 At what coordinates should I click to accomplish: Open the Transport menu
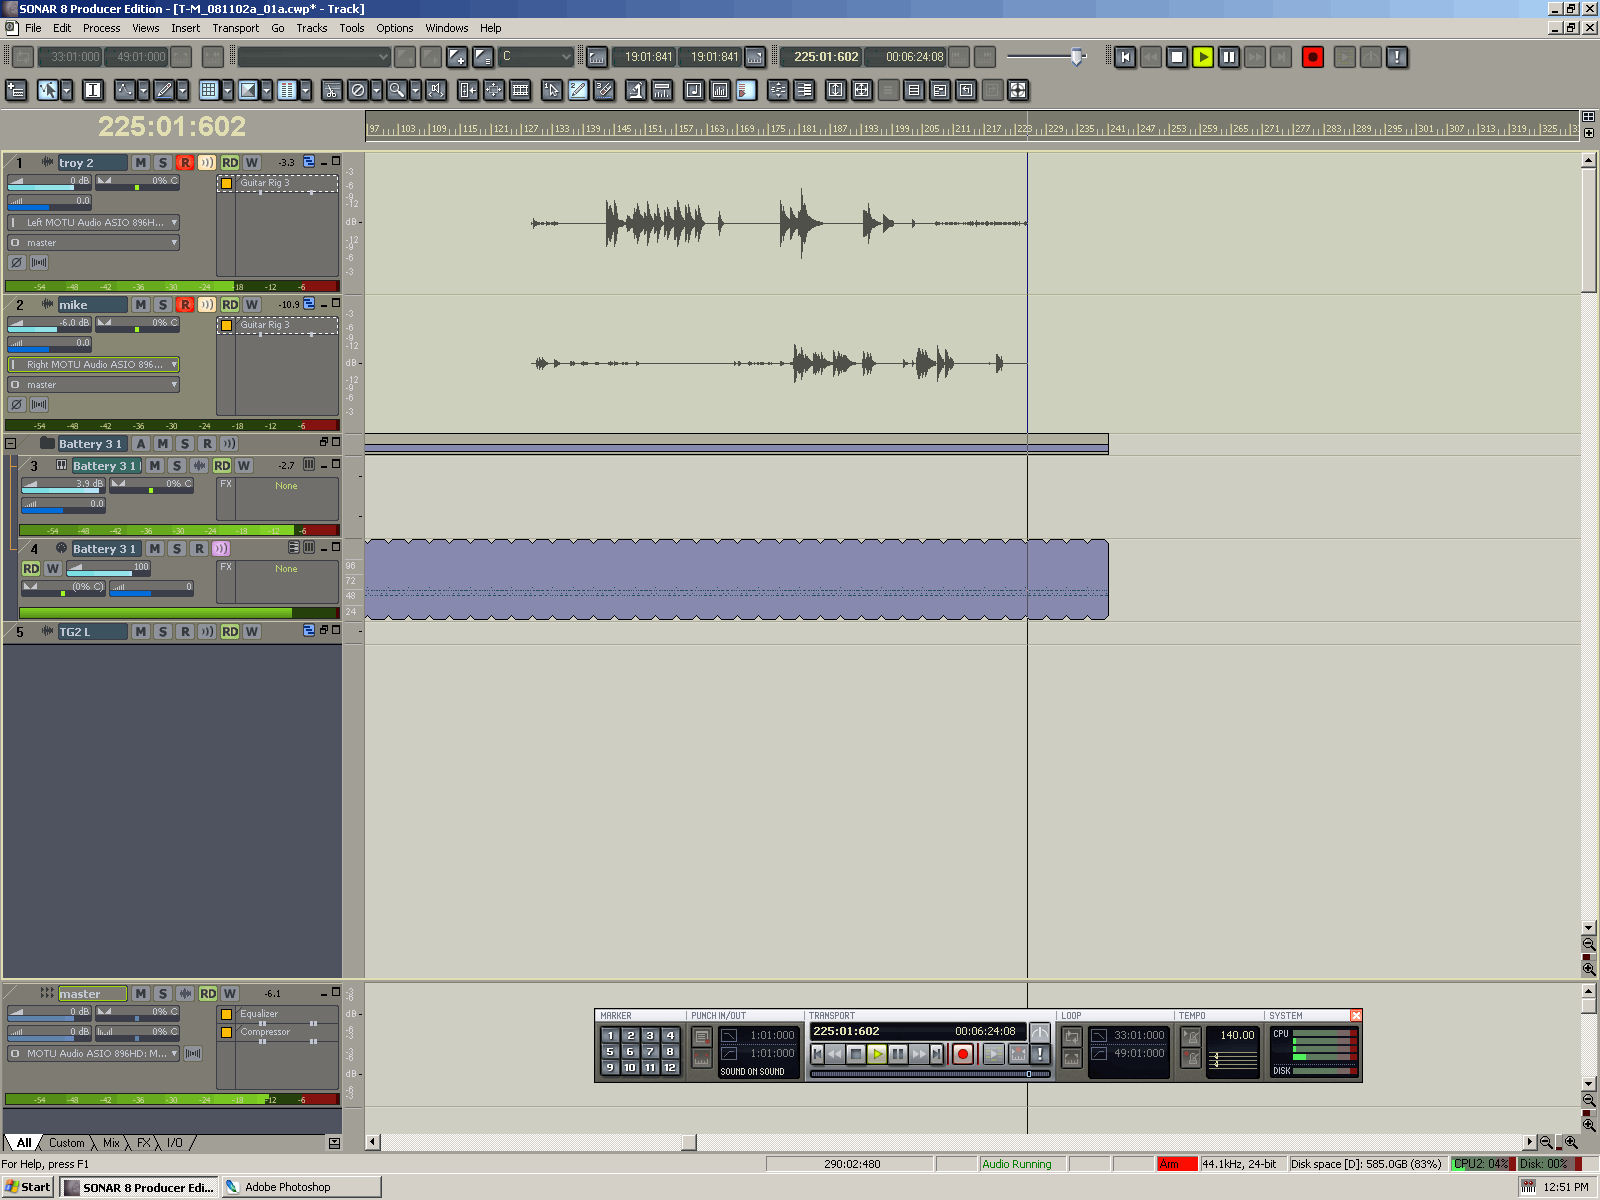point(235,28)
